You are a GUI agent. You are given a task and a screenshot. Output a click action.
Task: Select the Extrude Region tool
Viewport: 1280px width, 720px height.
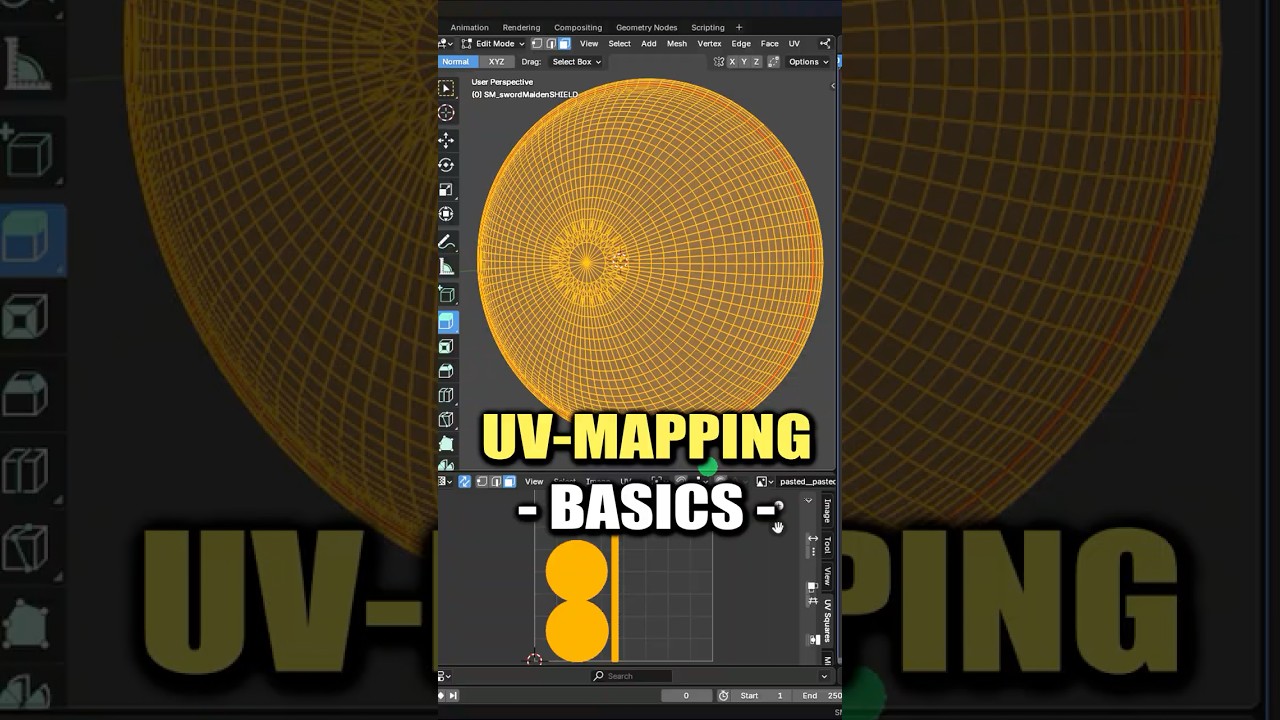447,321
